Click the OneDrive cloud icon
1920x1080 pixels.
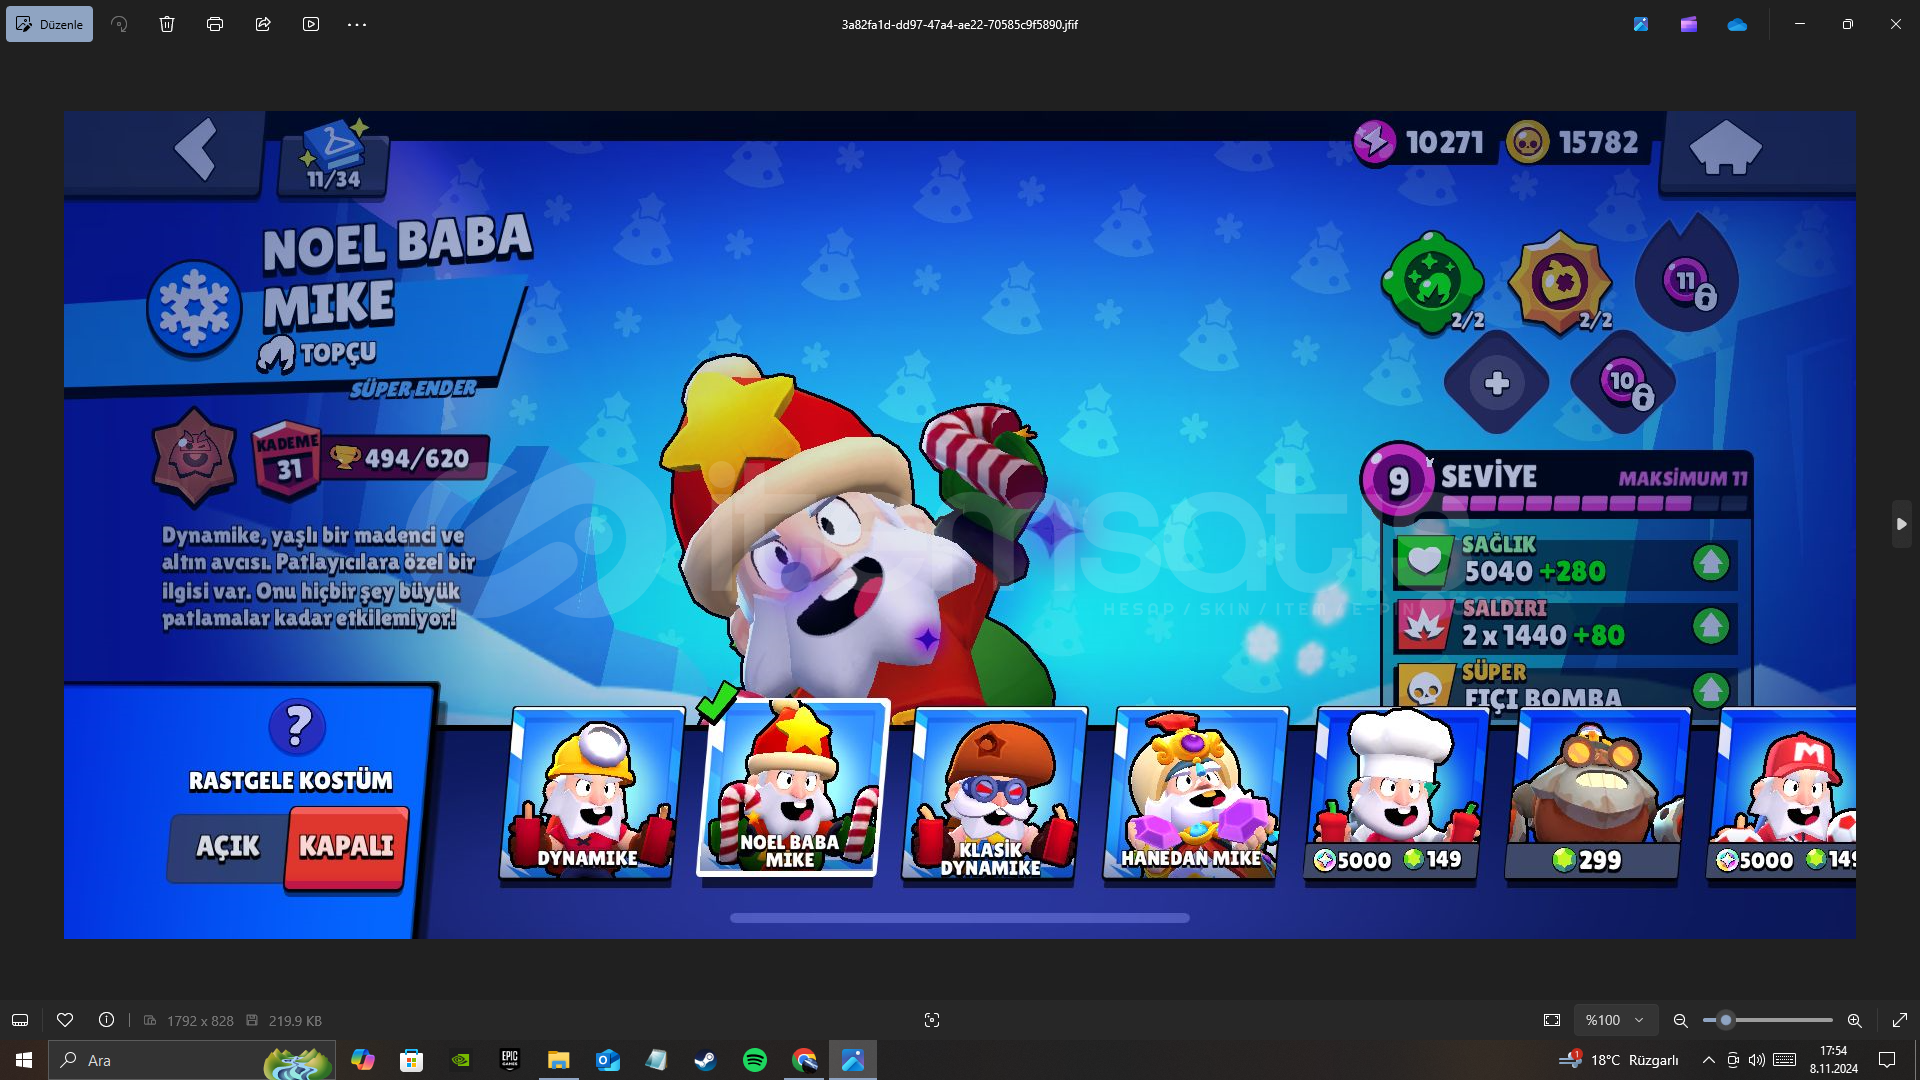coord(1737,24)
